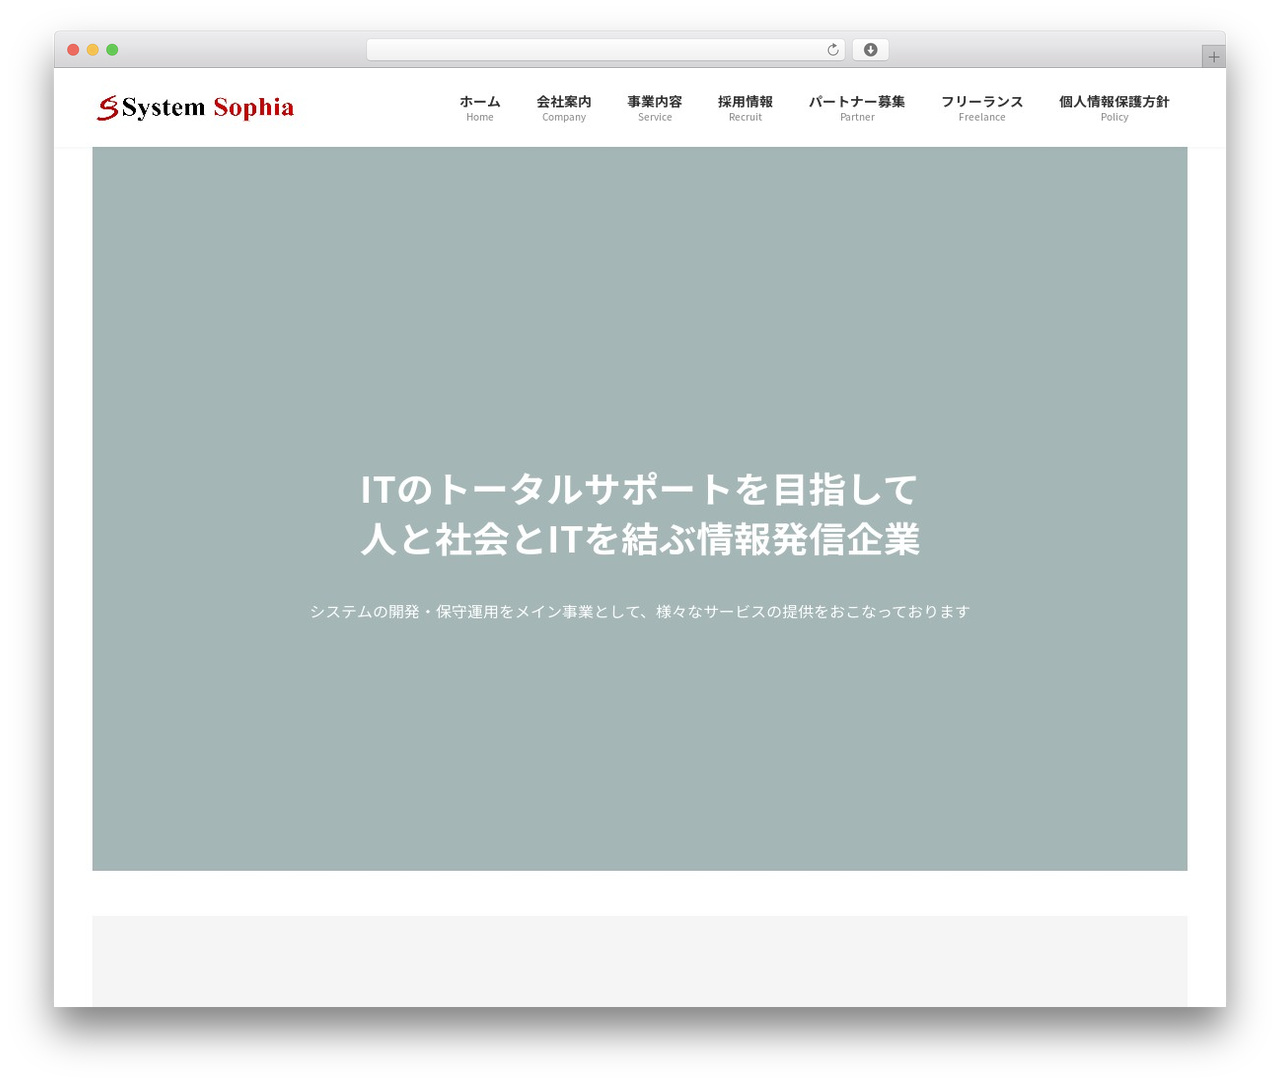The image size is (1280, 1084).
Task: Go to the パートナー募集 Partner page
Action: pos(857,108)
